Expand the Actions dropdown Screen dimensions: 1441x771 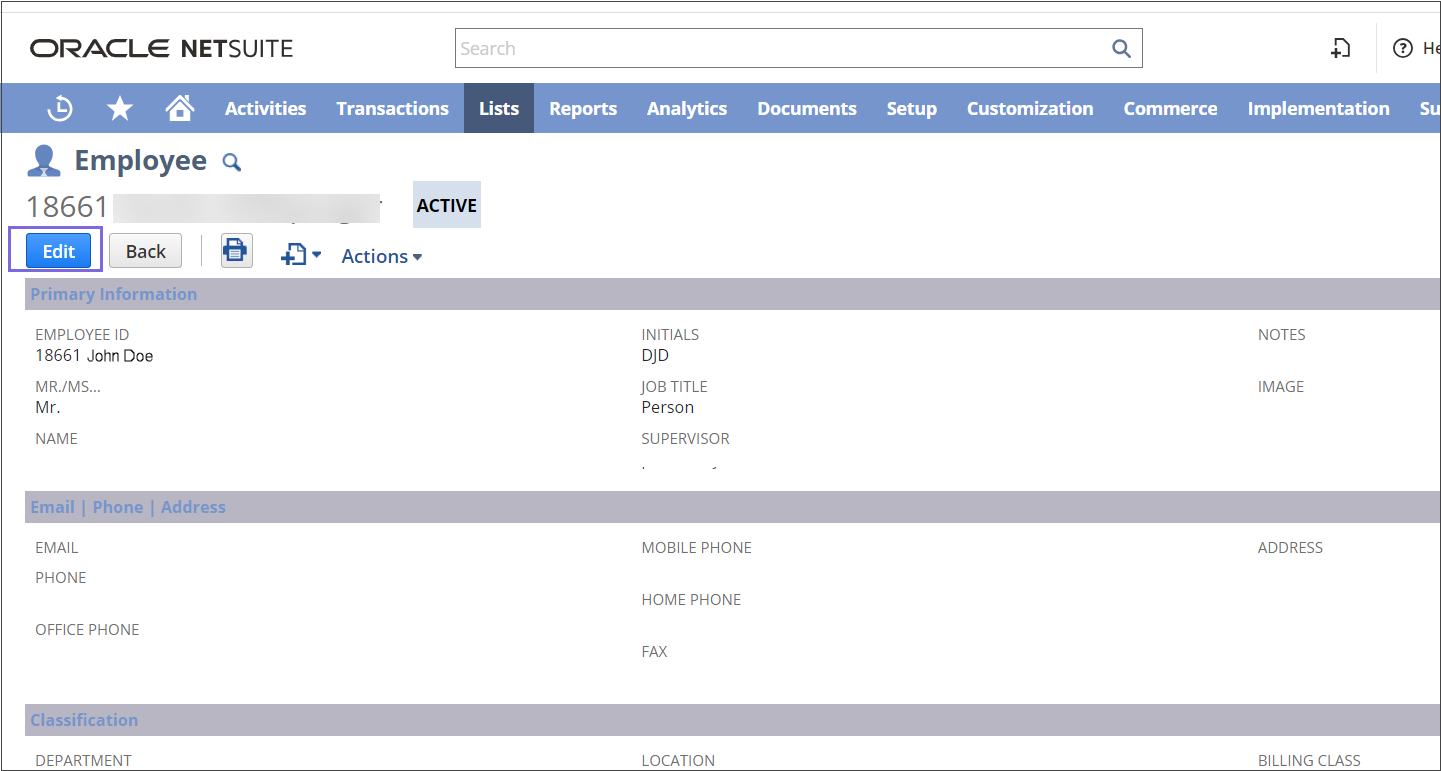point(381,256)
